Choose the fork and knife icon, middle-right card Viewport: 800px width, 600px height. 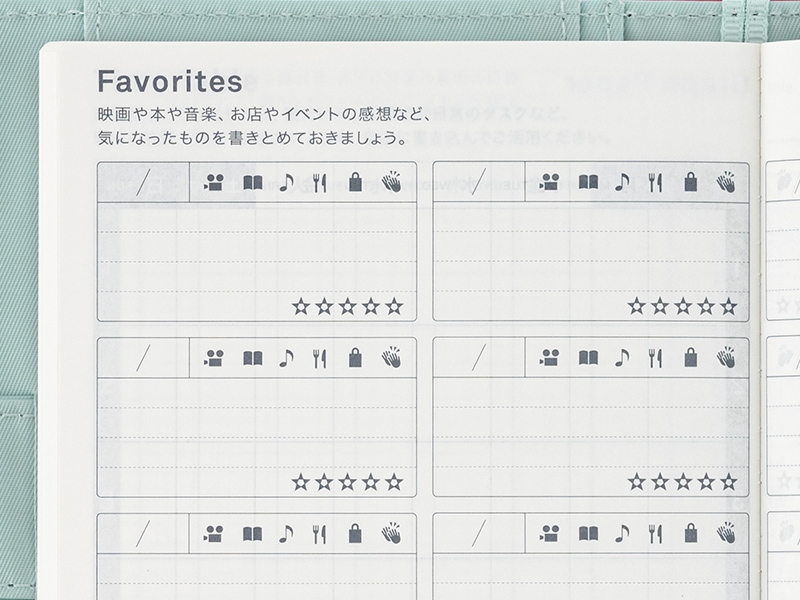click(655, 357)
